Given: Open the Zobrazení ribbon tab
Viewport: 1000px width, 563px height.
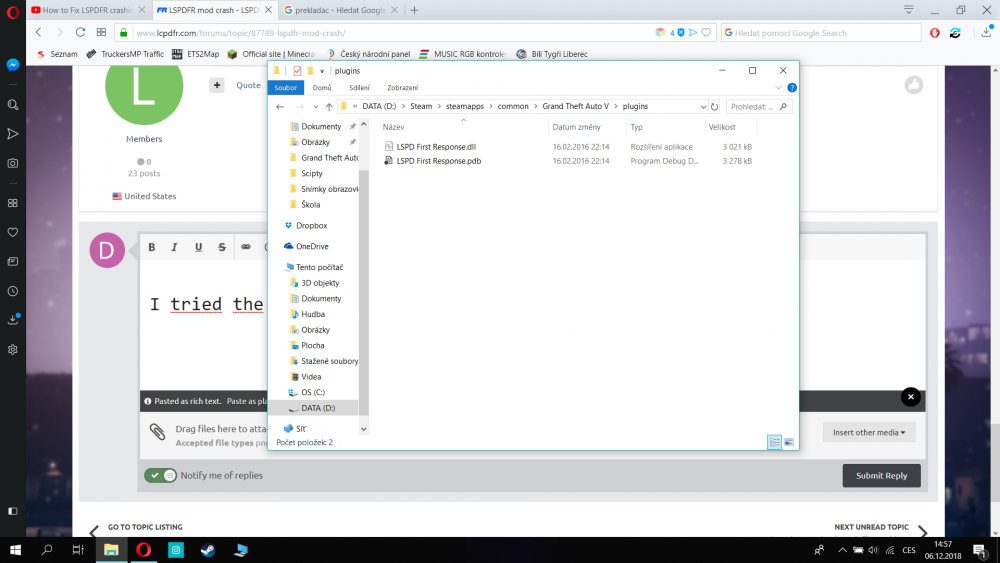Looking at the screenshot, I should [402, 87].
